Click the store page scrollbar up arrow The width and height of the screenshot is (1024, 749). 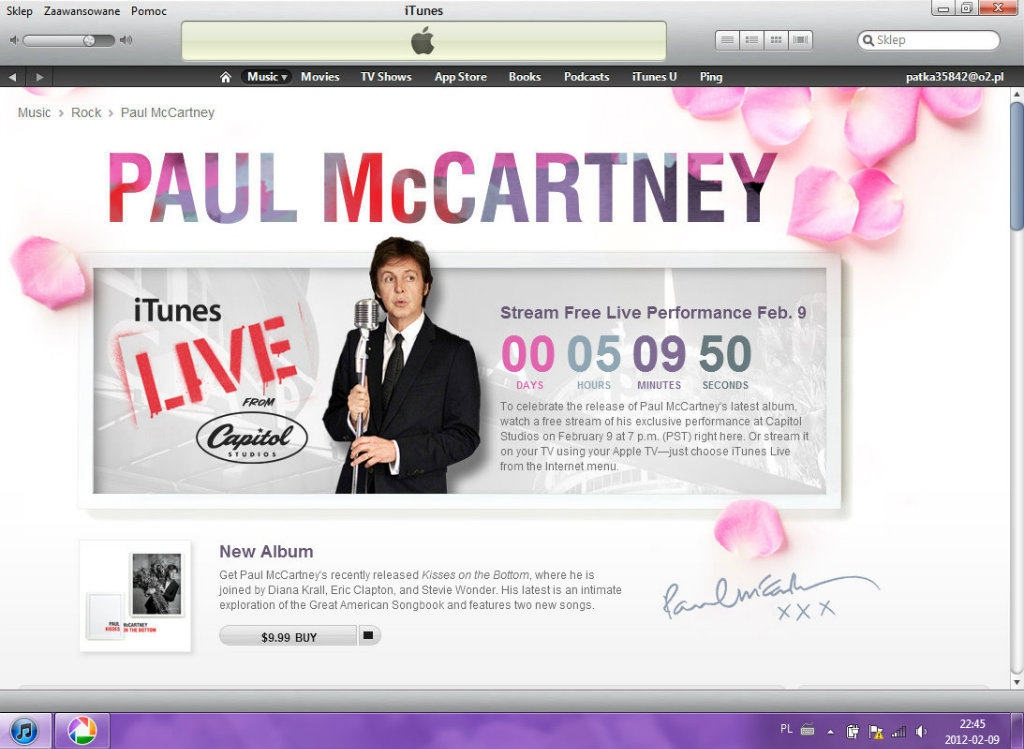[x=1016, y=94]
